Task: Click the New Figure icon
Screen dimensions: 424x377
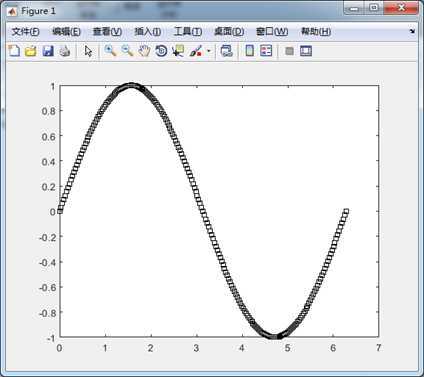Action: click(14, 51)
